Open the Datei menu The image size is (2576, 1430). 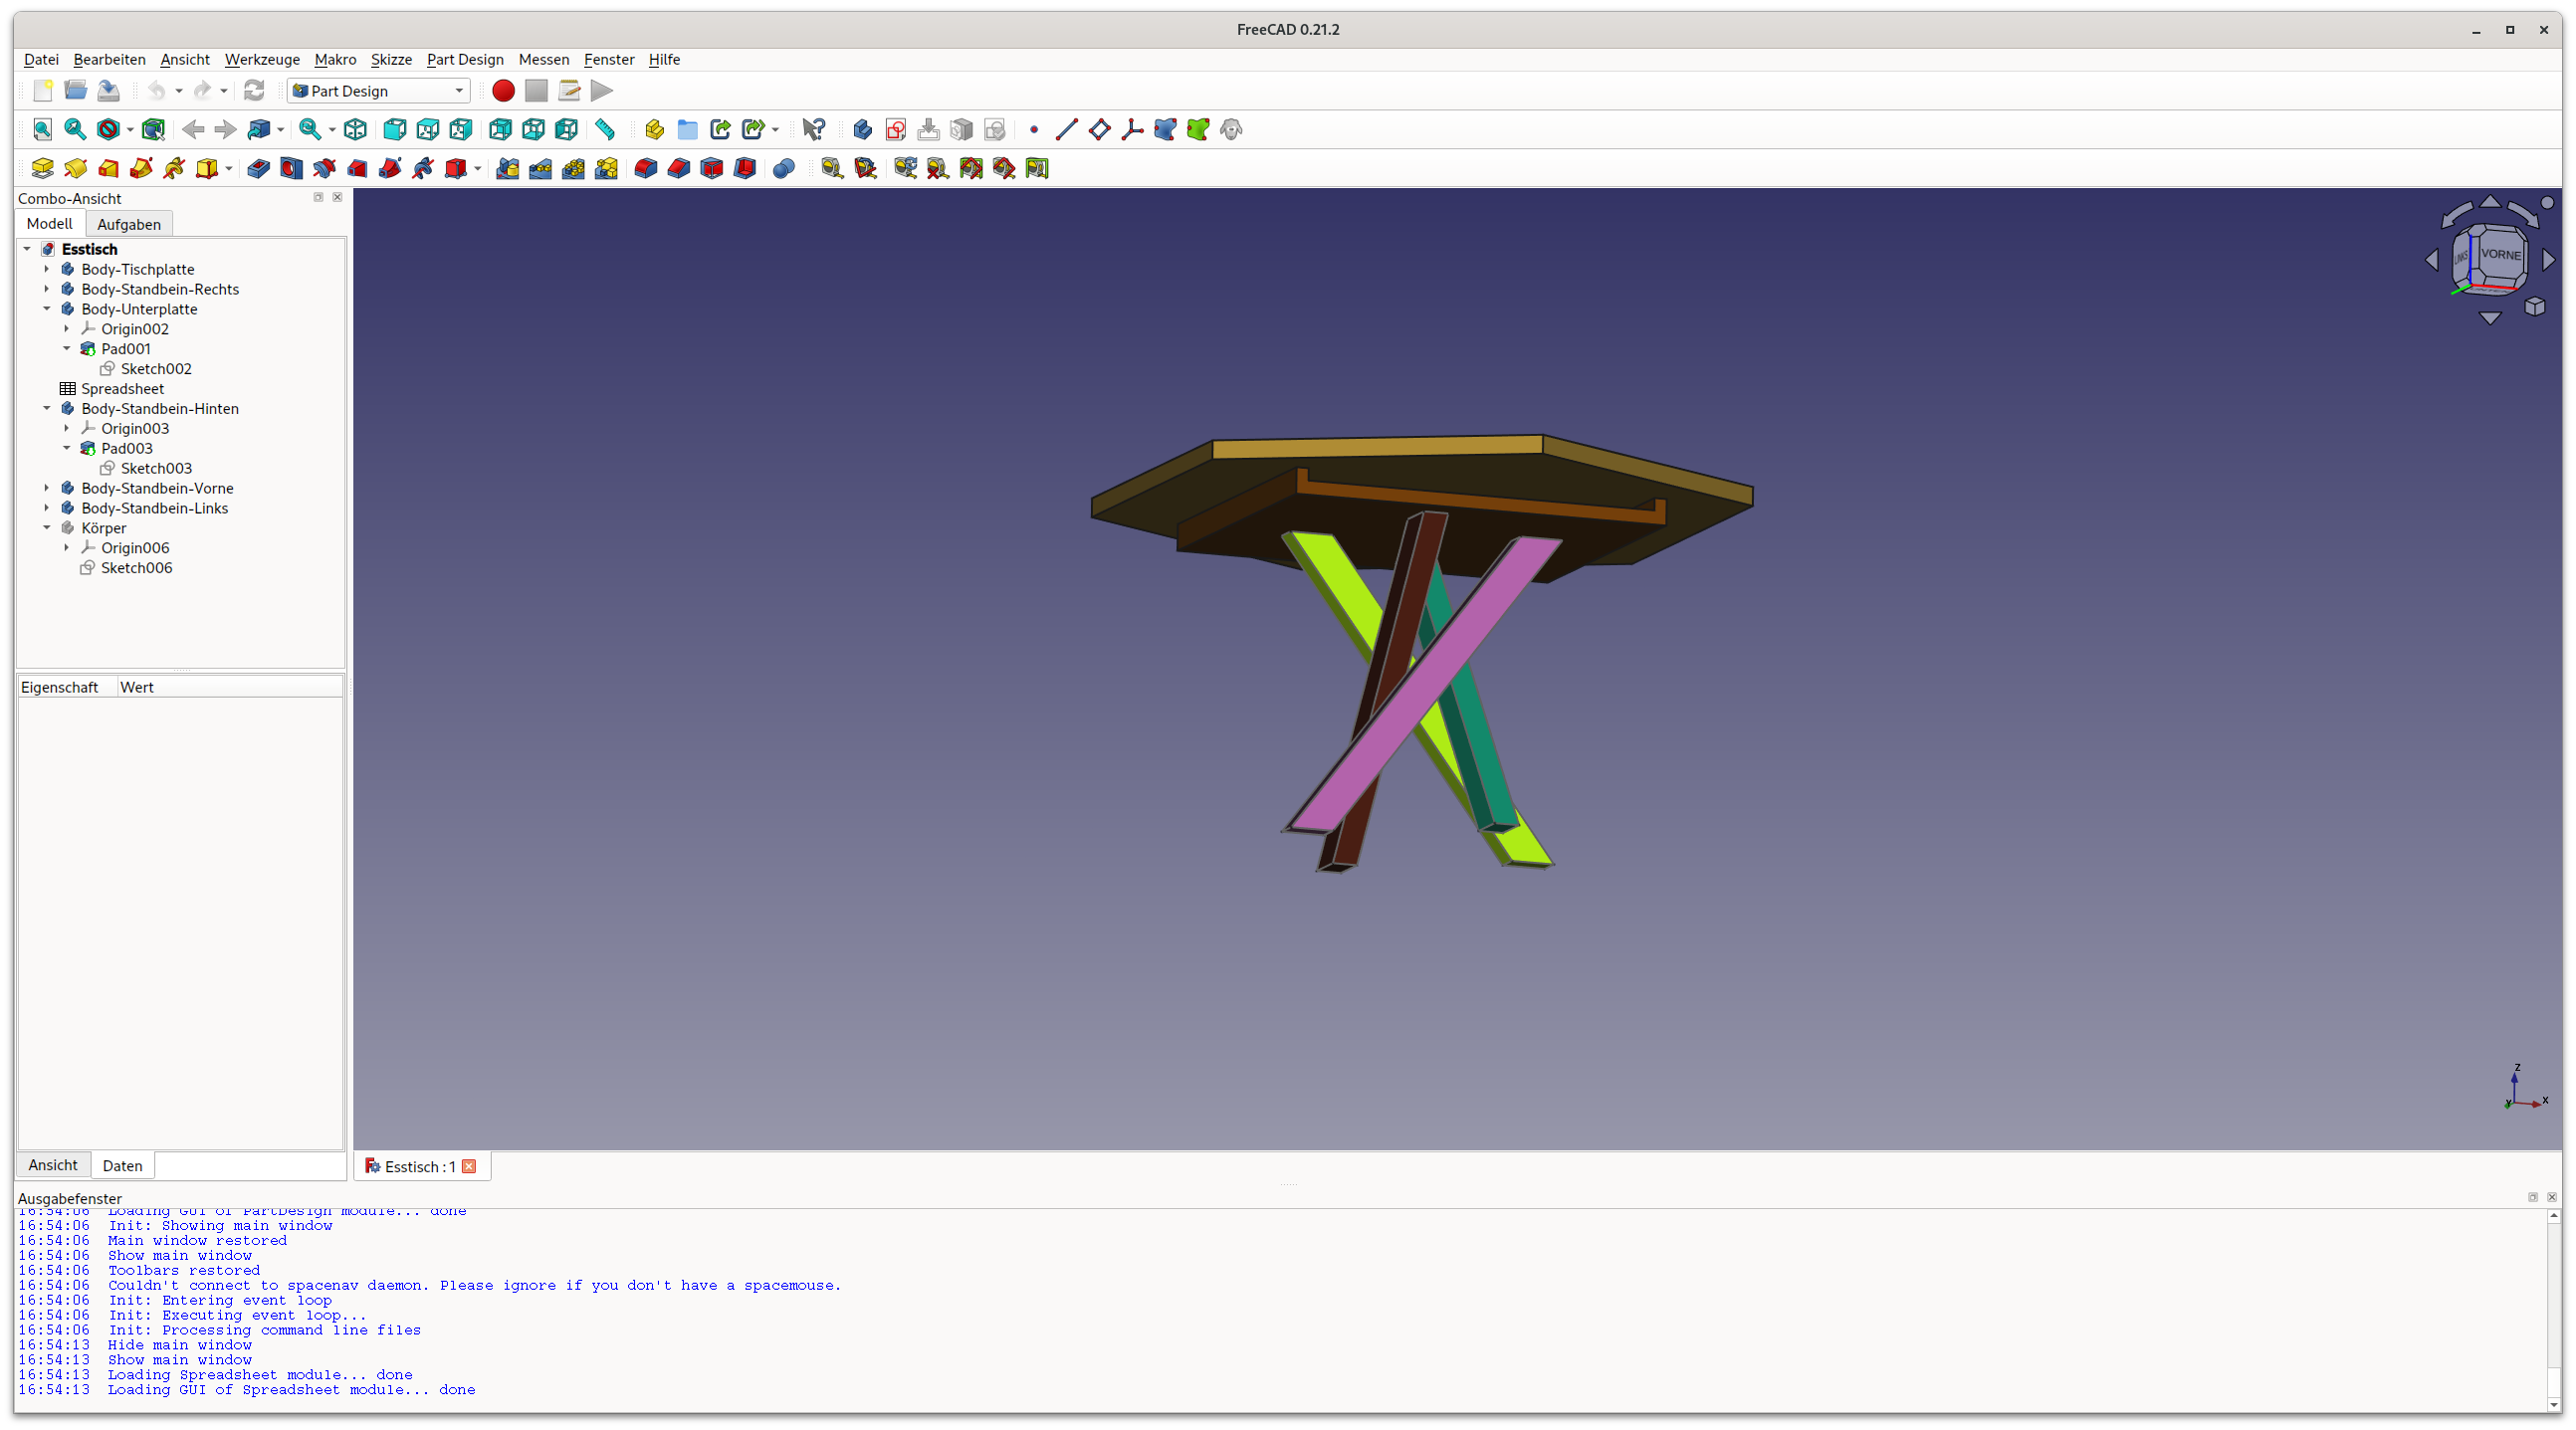41,59
